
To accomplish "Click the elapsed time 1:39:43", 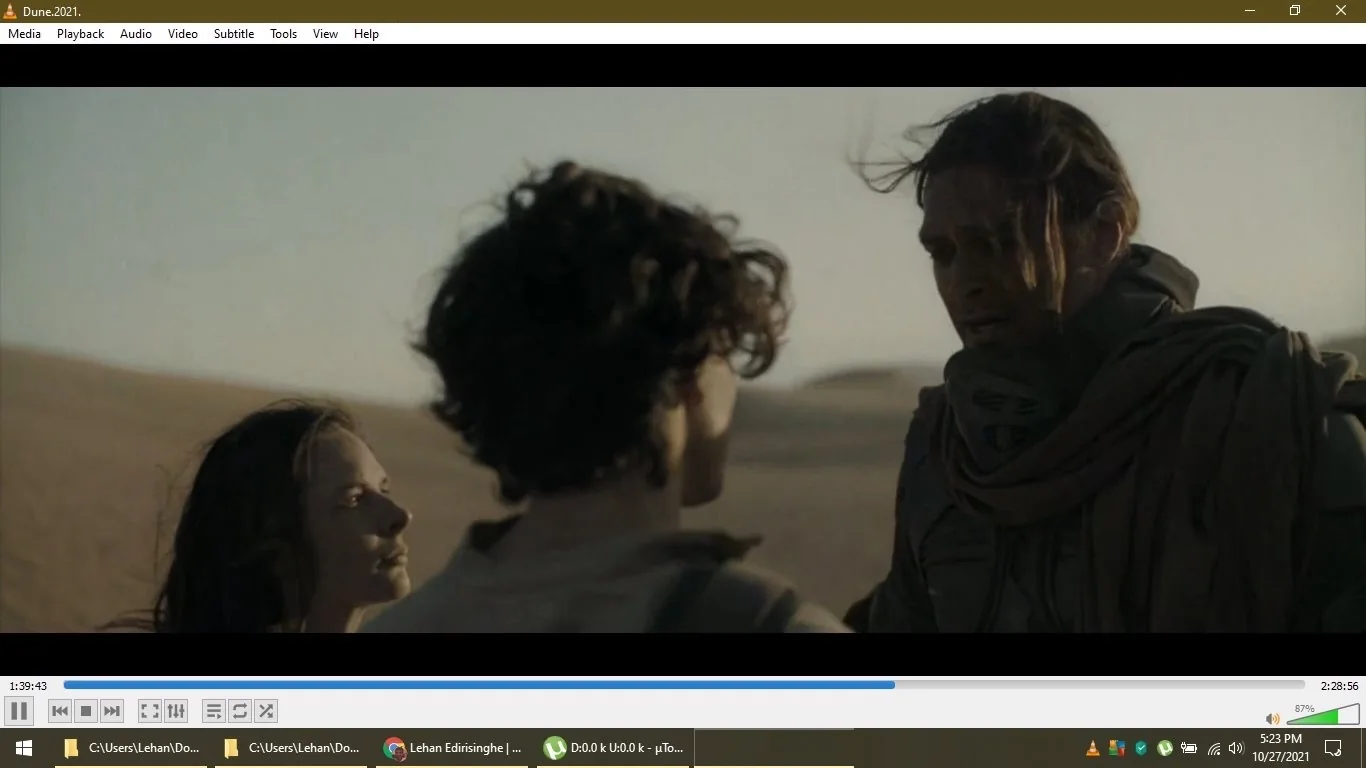I will [28, 686].
